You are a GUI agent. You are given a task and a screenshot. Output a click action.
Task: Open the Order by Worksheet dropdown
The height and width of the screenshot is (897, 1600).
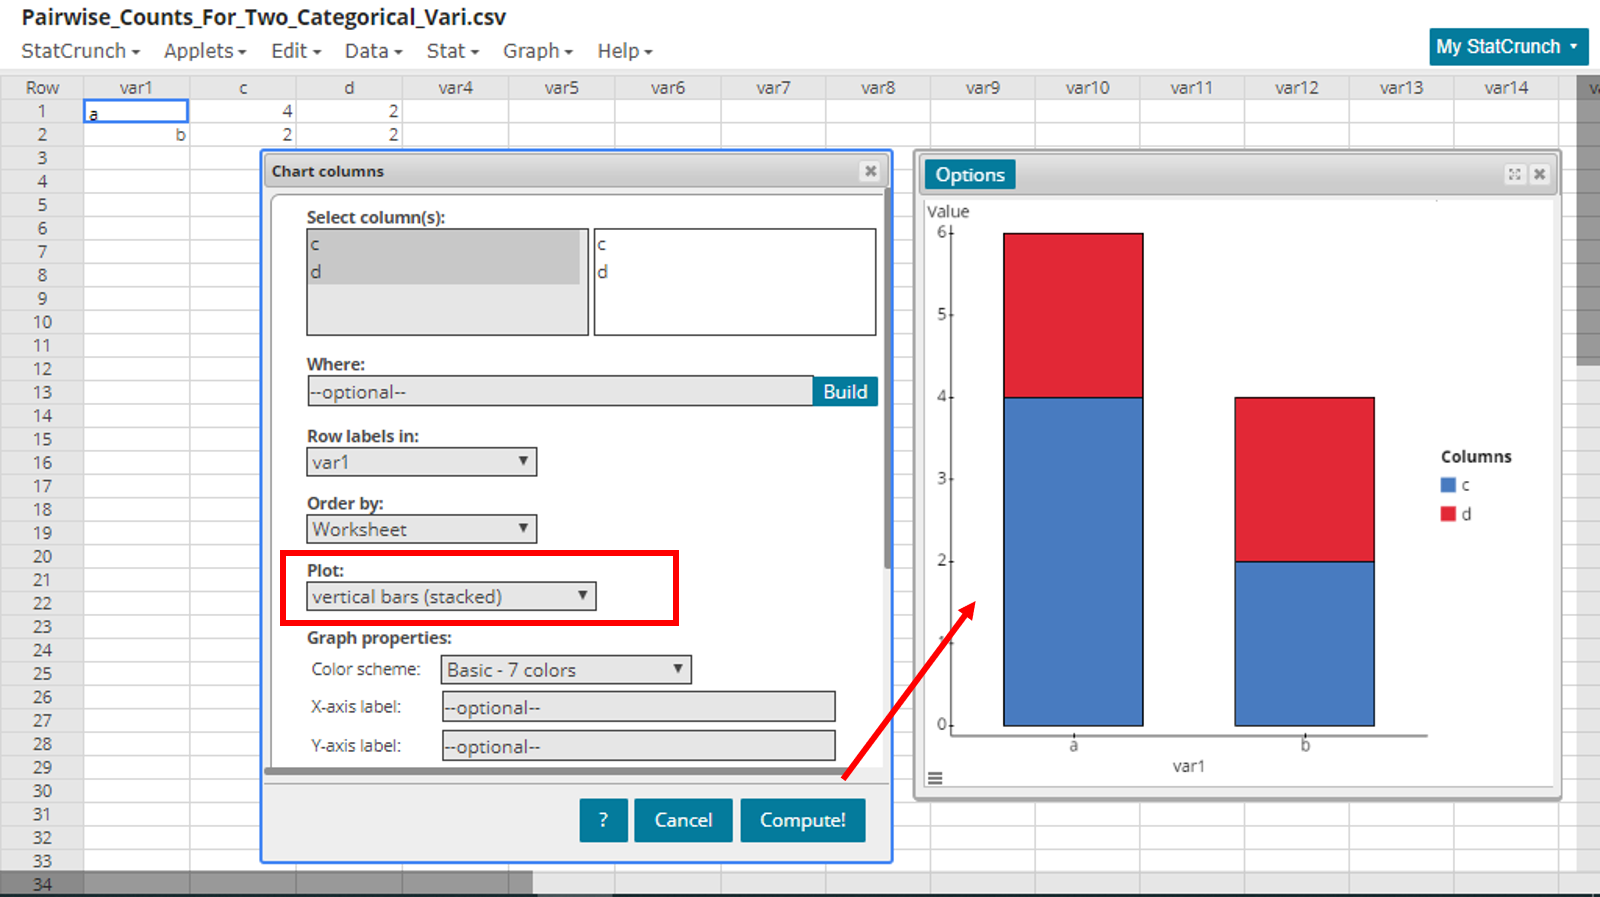421,529
